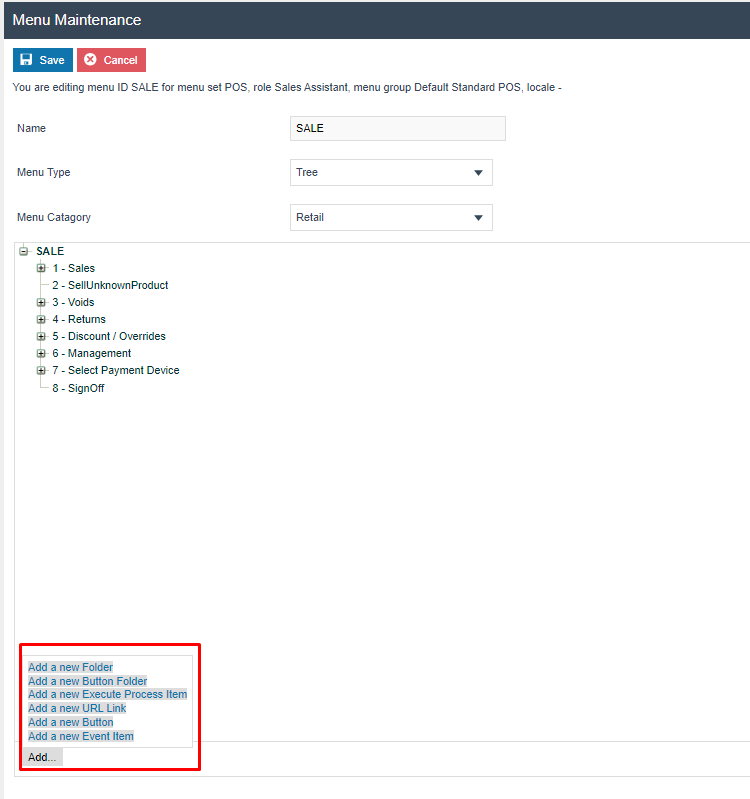
Task: Select the 6 - Management tree item
Action: pos(92,353)
